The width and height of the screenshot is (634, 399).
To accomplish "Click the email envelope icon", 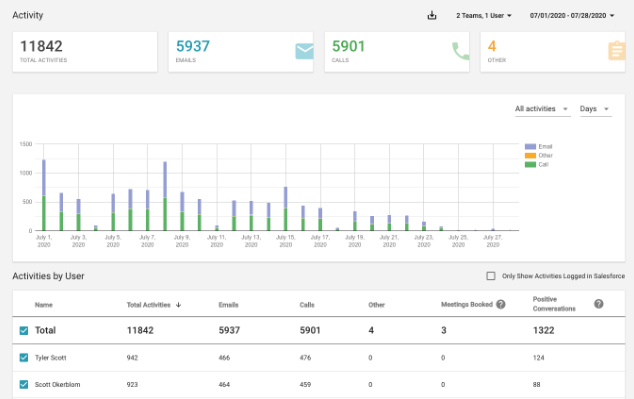I will [304, 51].
